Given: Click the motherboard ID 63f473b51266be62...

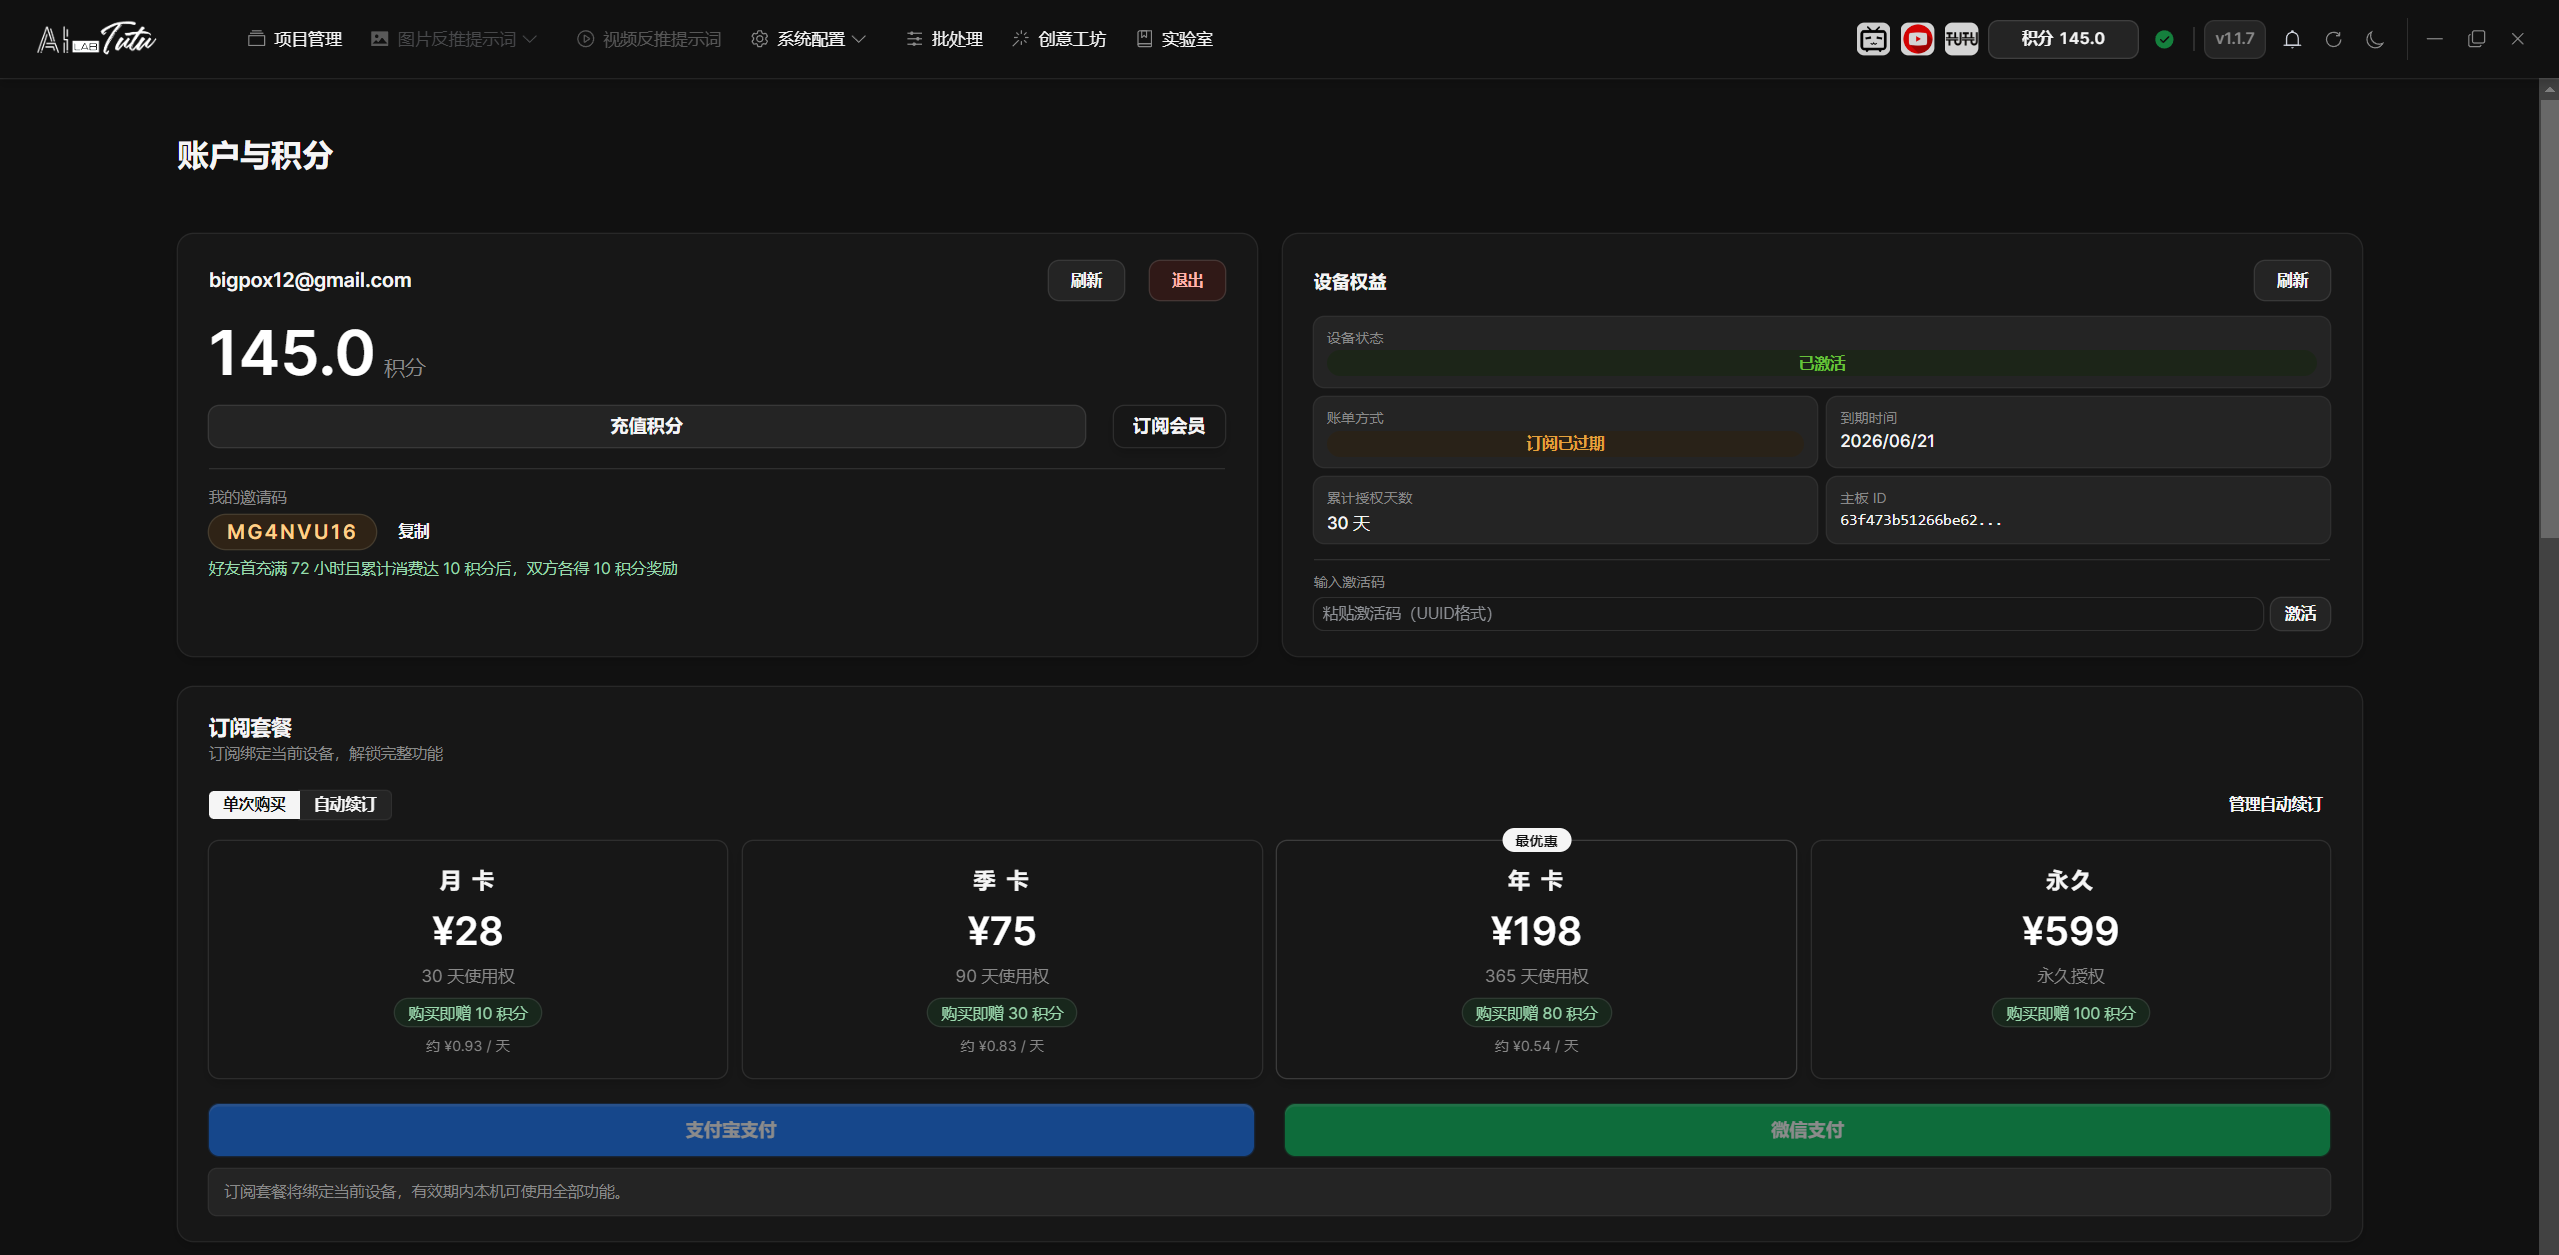Looking at the screenshot, I should coord(1921,520).
